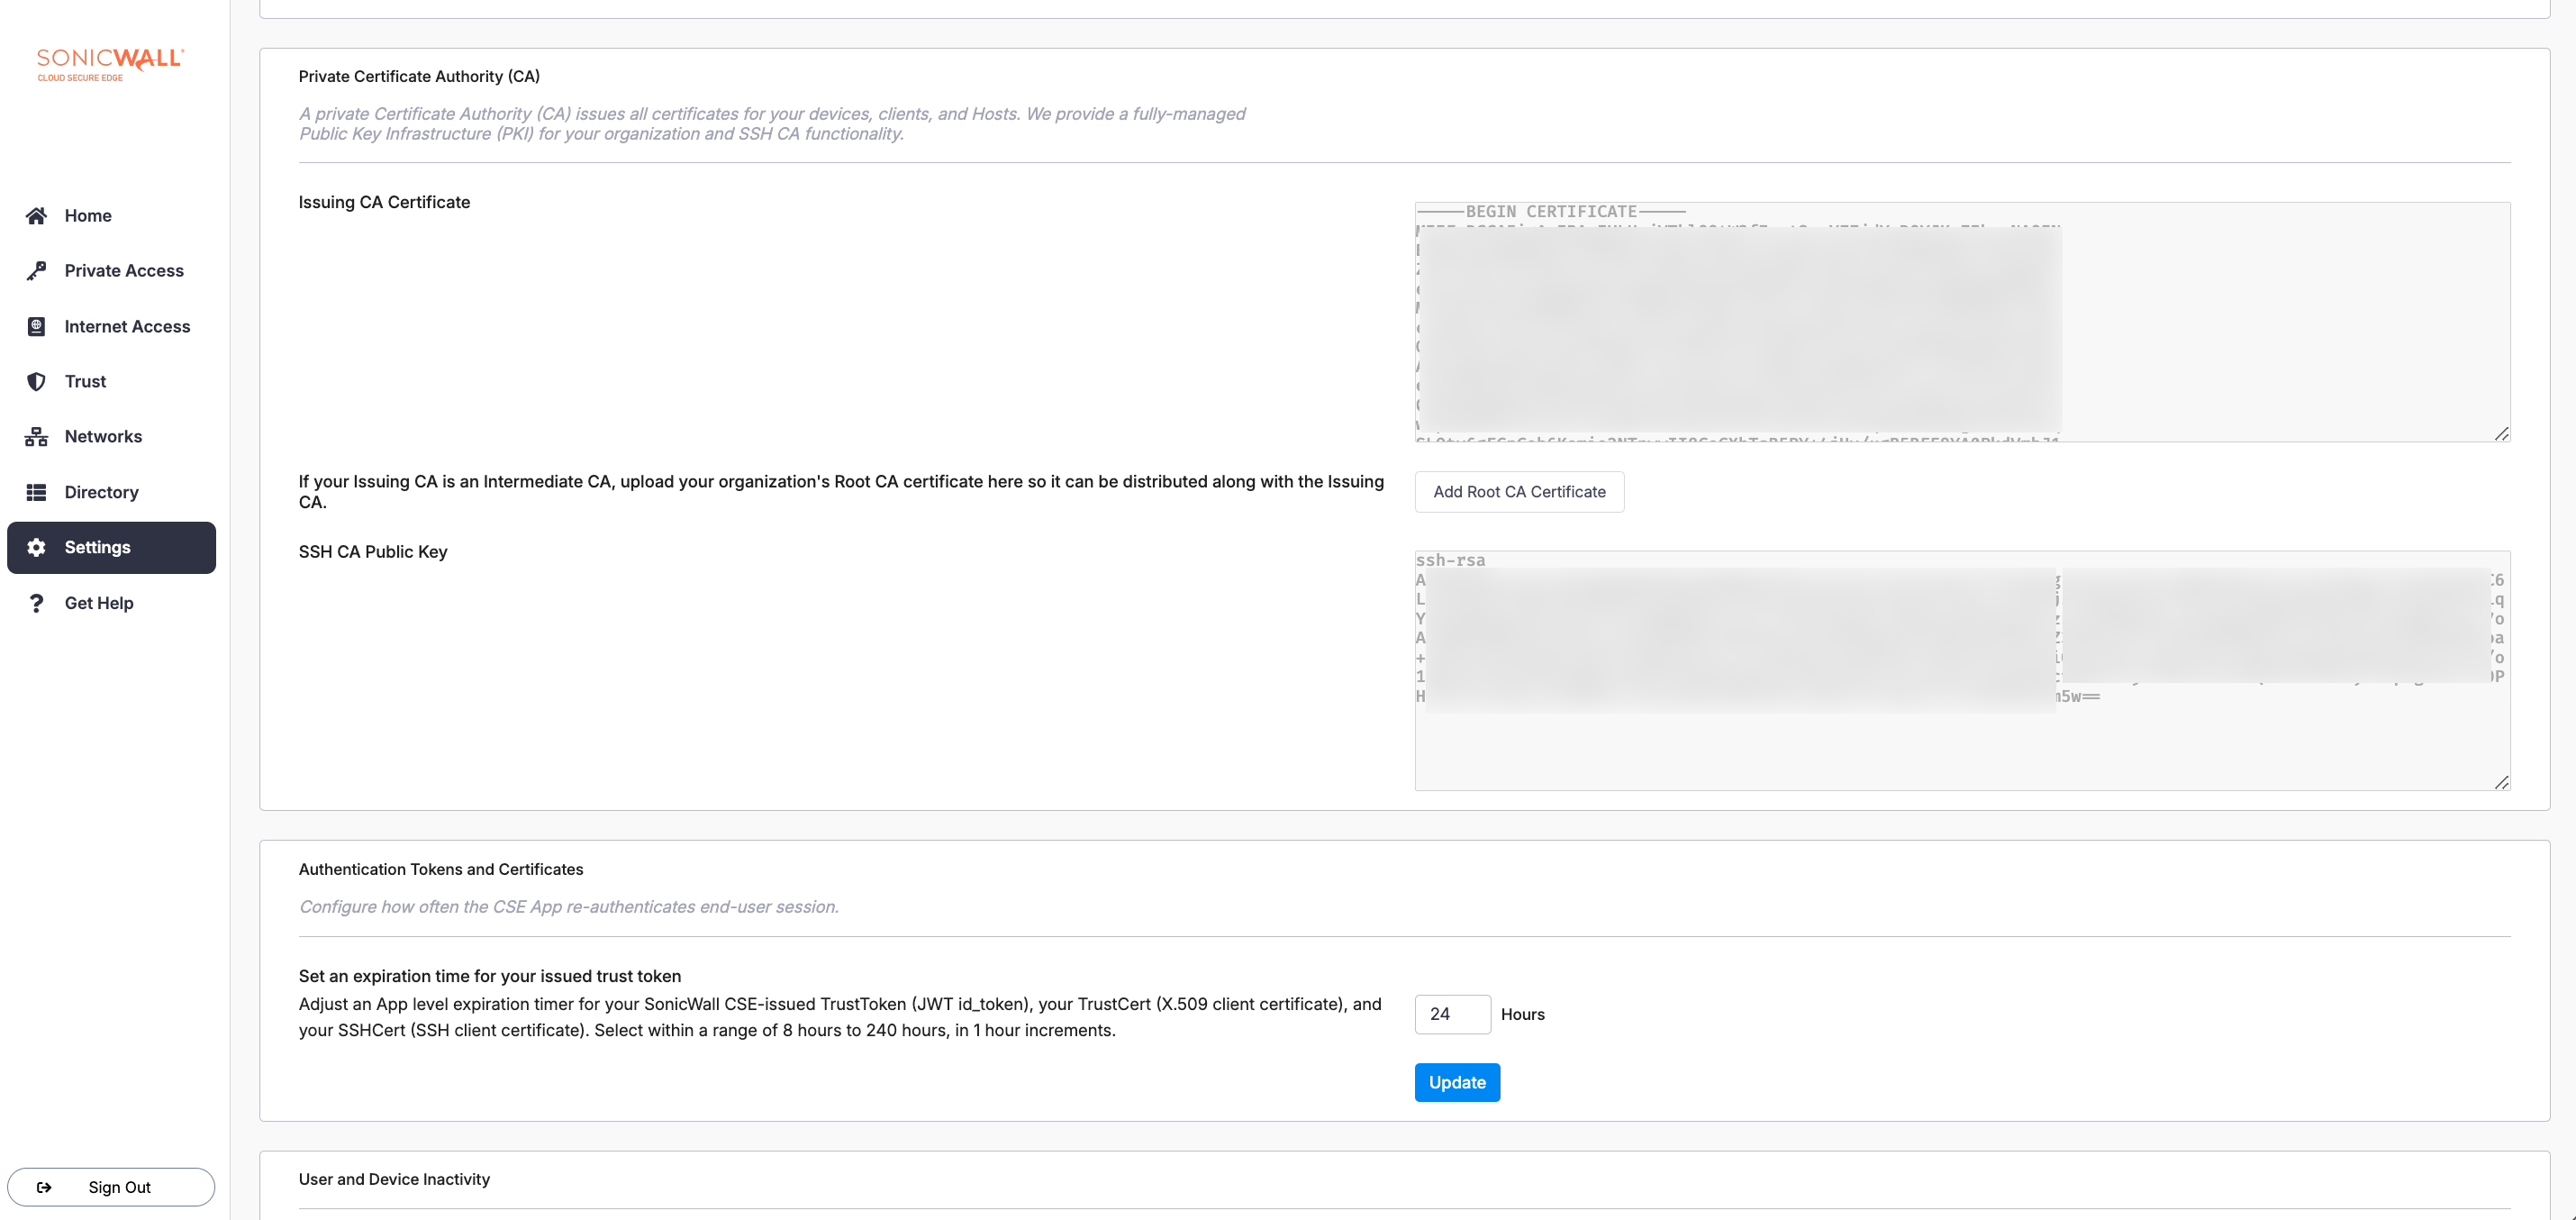Open the Internet Access menu item
The height and width of the screenshot is (1220, 2576).
[127, 326]
